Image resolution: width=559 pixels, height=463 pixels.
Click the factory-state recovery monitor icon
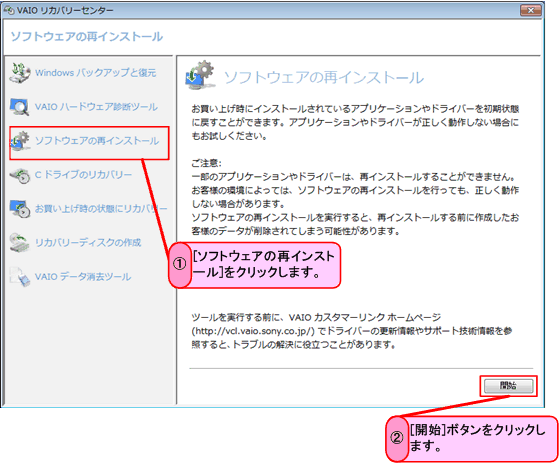20,209
